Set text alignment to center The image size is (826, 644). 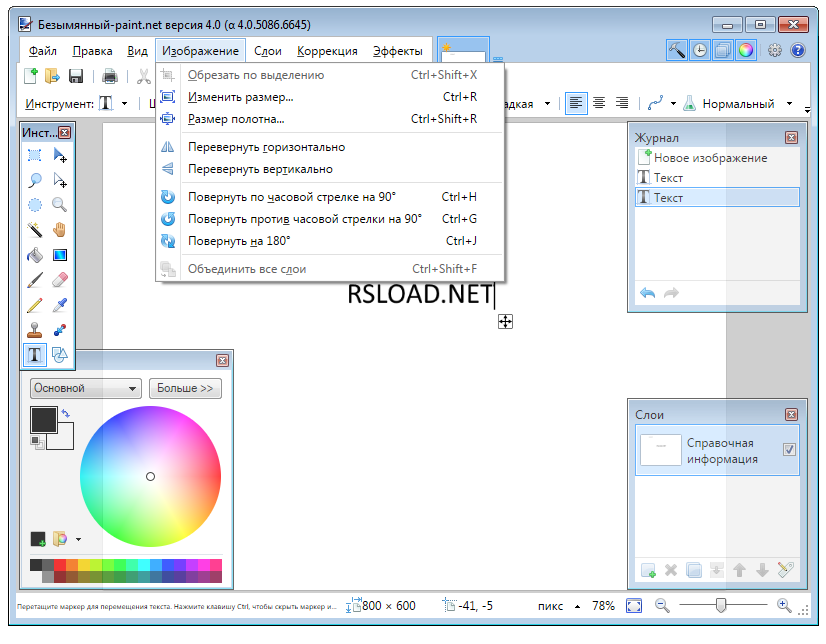(599, 103)
